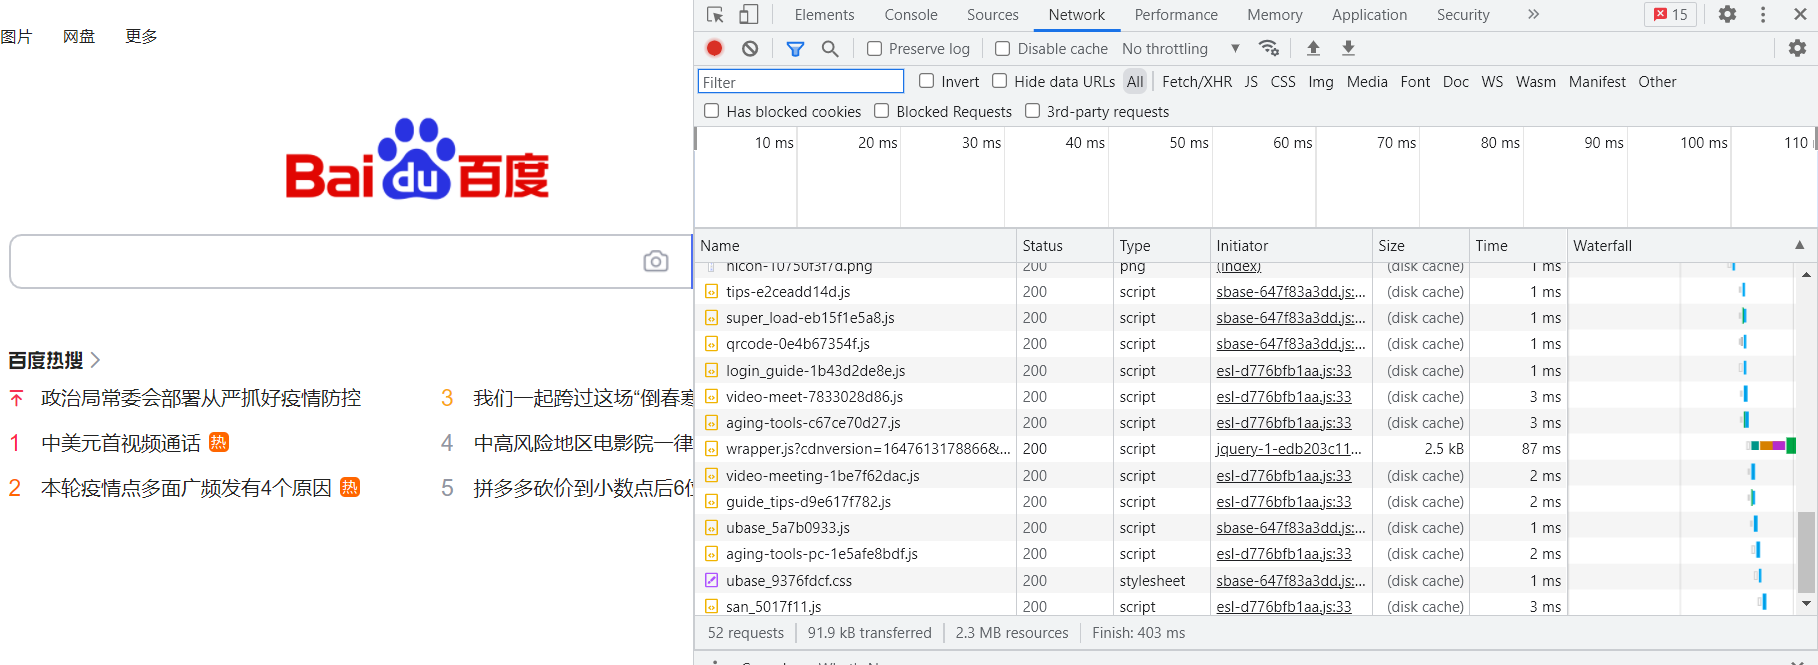Viewport: 1818px width, 665px height.
Task: Open the Memory tab
Action: point(1275,15)
